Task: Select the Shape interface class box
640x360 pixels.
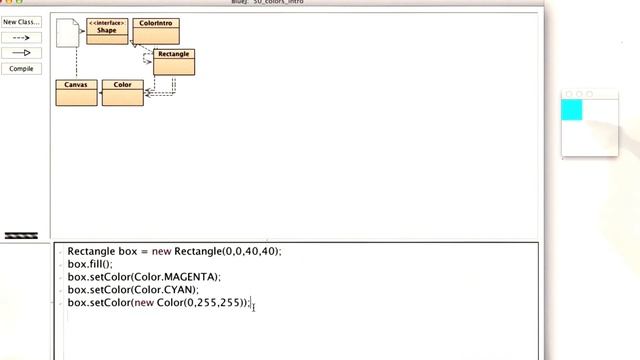Action: click(107, 31)
